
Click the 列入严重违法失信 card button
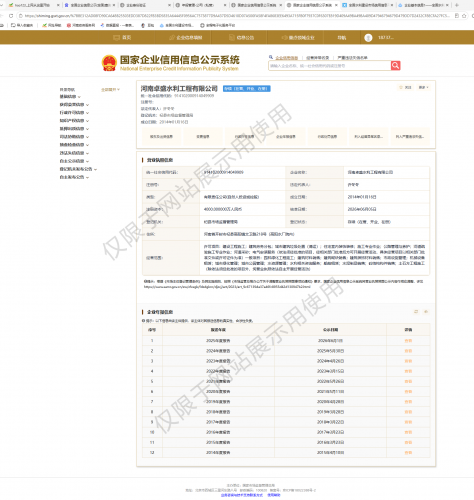pyautogui.click(x=410, y=136)
